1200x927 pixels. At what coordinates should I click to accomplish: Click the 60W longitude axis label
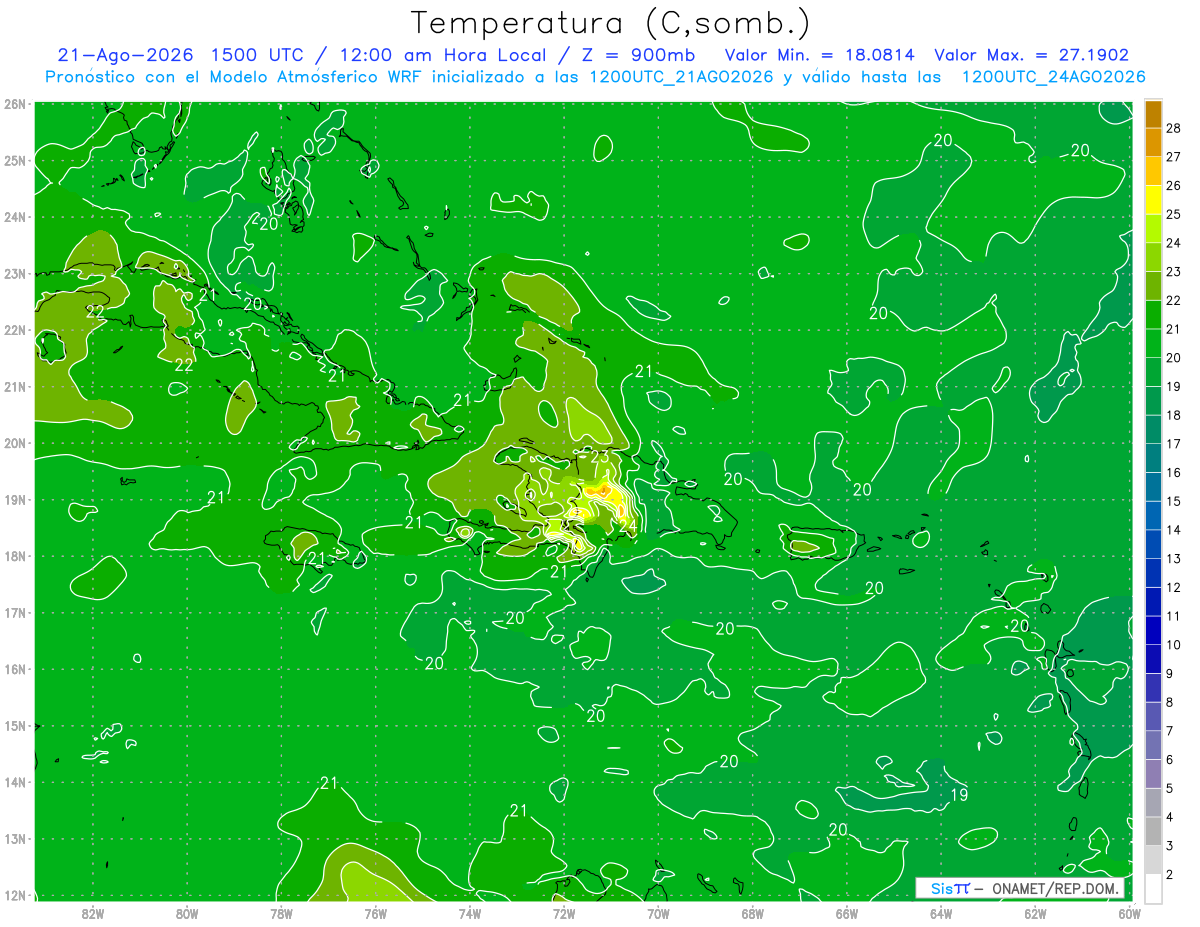[x=1129, y=913]
